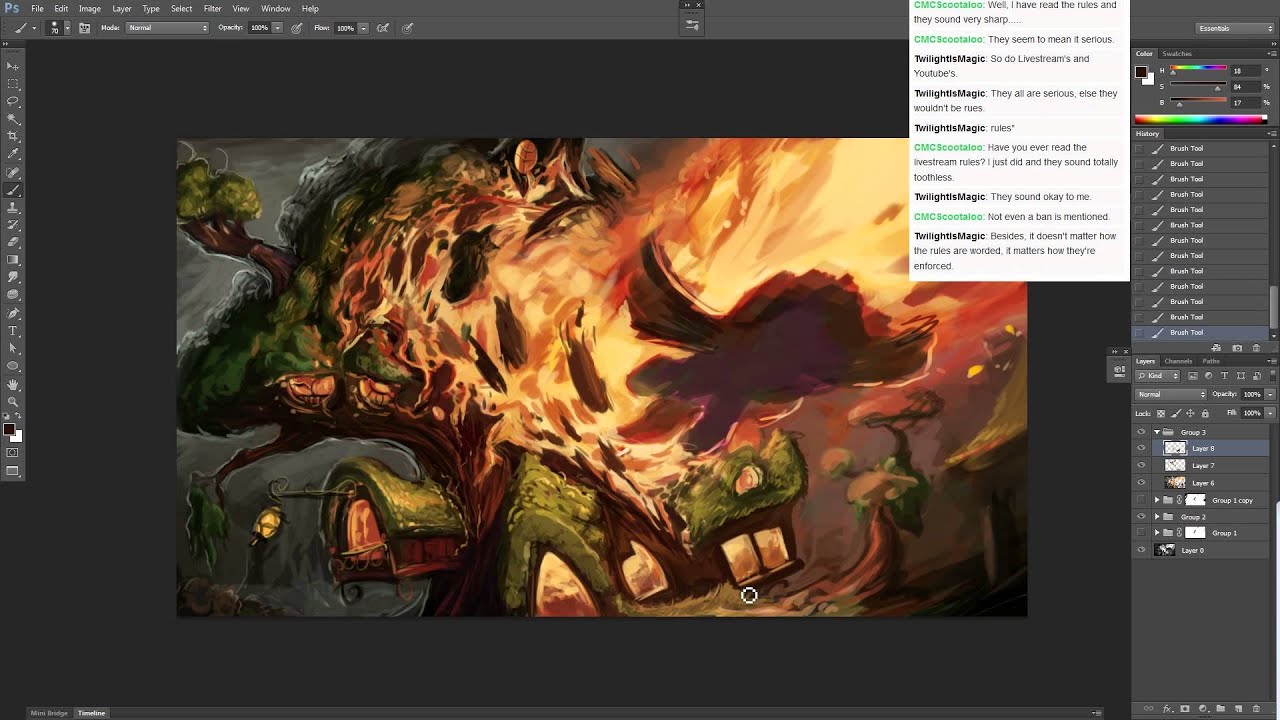Image resolution: width=1280 pixels, height=720 pixels.
Task: Toggle visibility of Layer 6
Action: [1141, 483]
